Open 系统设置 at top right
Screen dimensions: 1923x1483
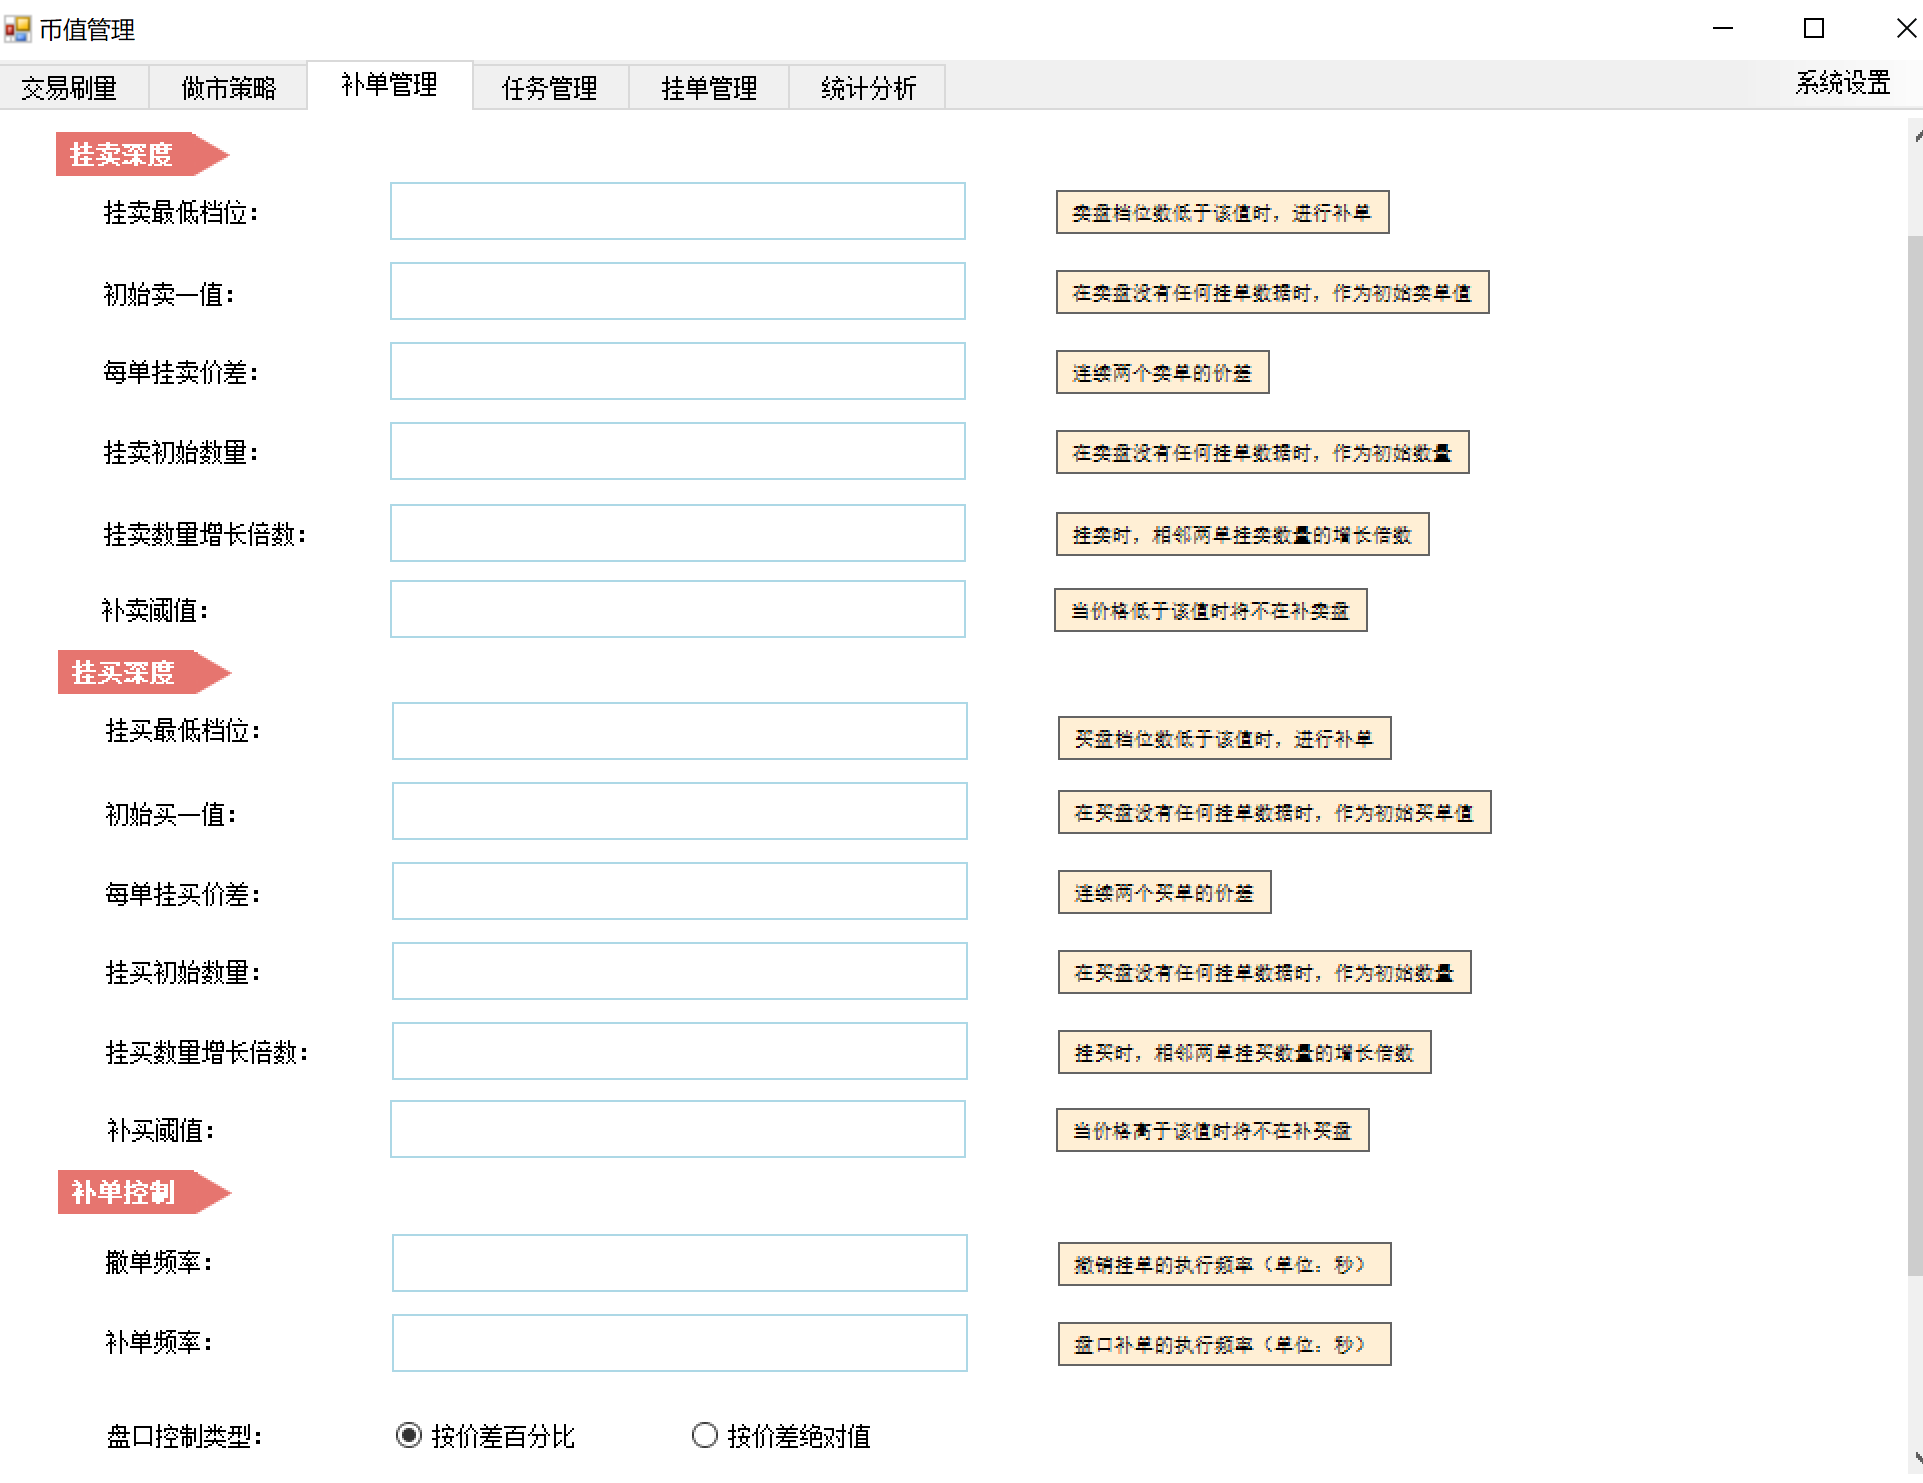tap(1843, 83)
